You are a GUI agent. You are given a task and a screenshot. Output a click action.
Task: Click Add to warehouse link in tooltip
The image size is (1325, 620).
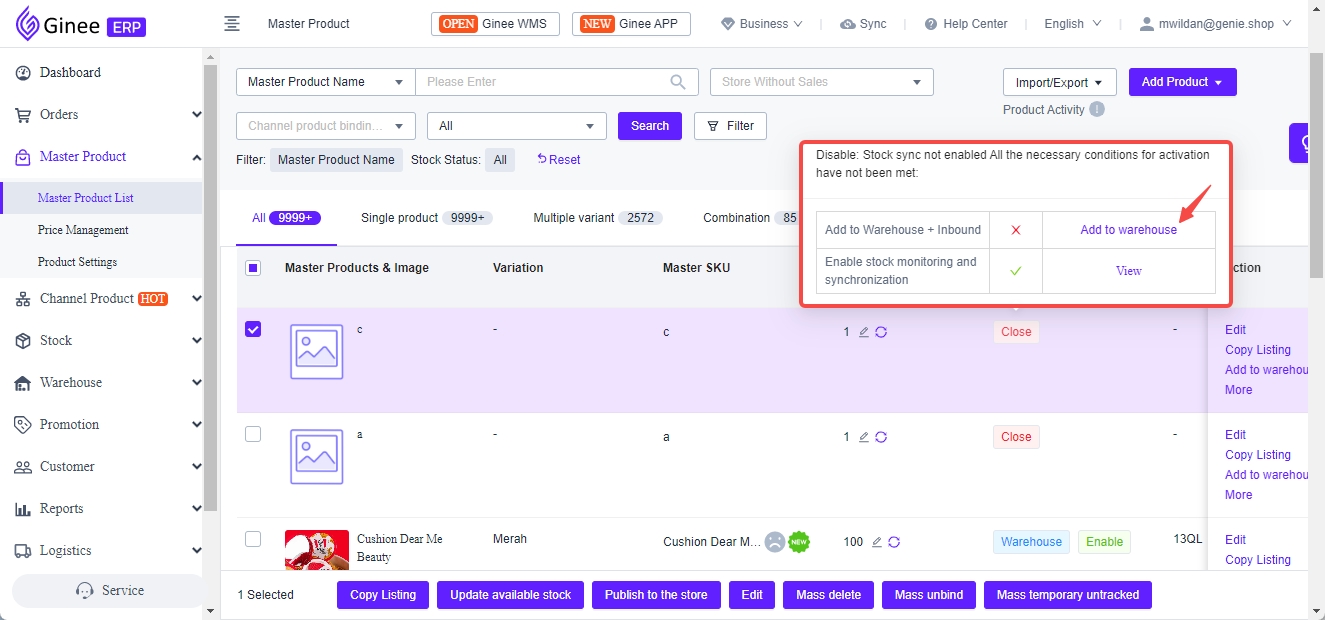(1128, 230)
